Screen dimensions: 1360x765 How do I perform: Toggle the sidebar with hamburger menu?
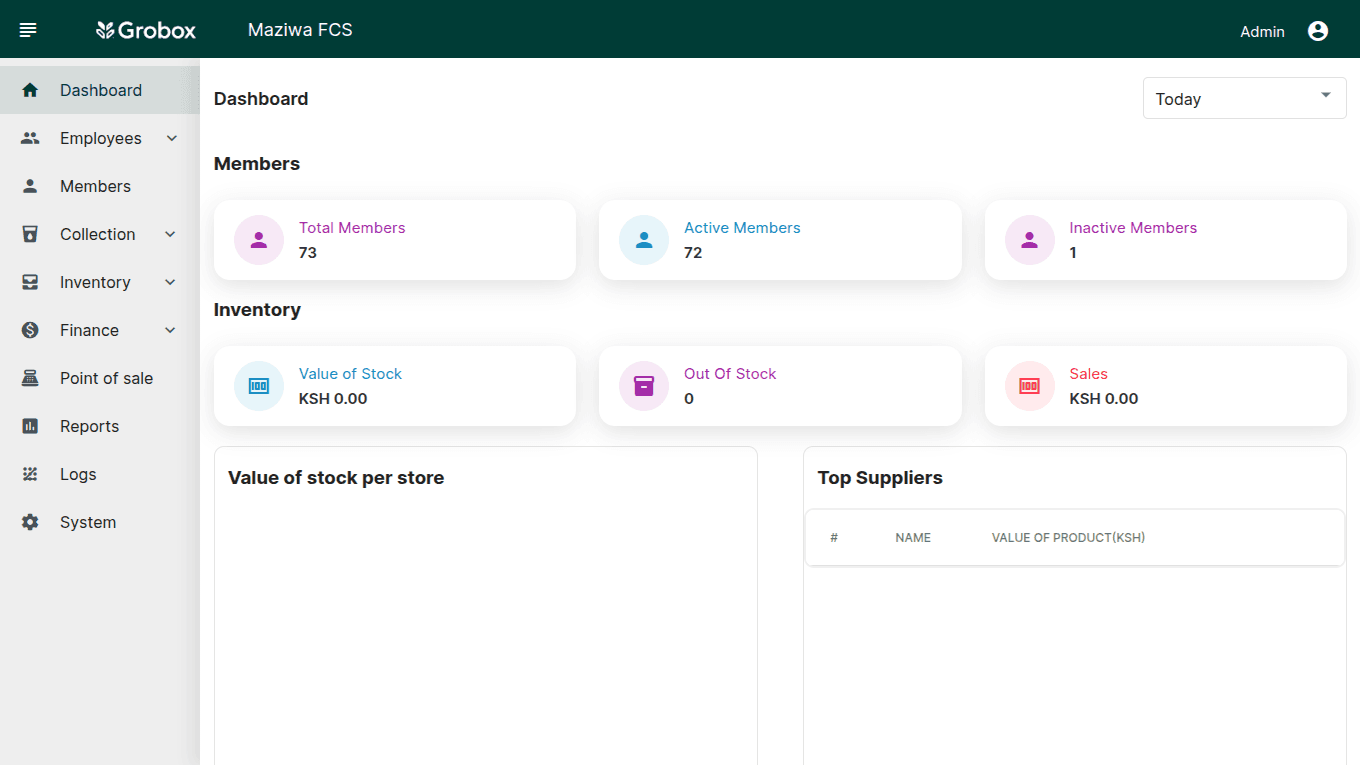(28, 28)
